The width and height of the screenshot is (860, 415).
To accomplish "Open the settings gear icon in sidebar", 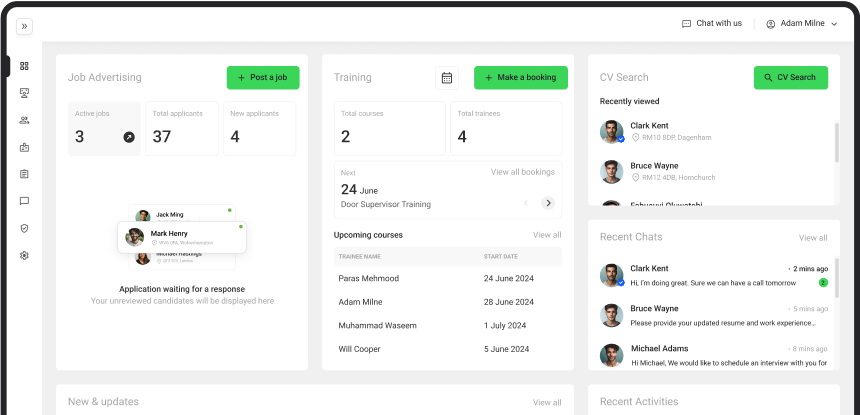I will [24, 255].
